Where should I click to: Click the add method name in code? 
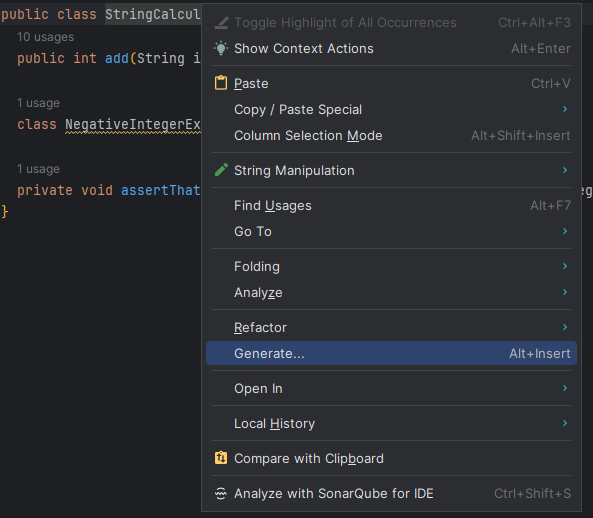[117, 58]
